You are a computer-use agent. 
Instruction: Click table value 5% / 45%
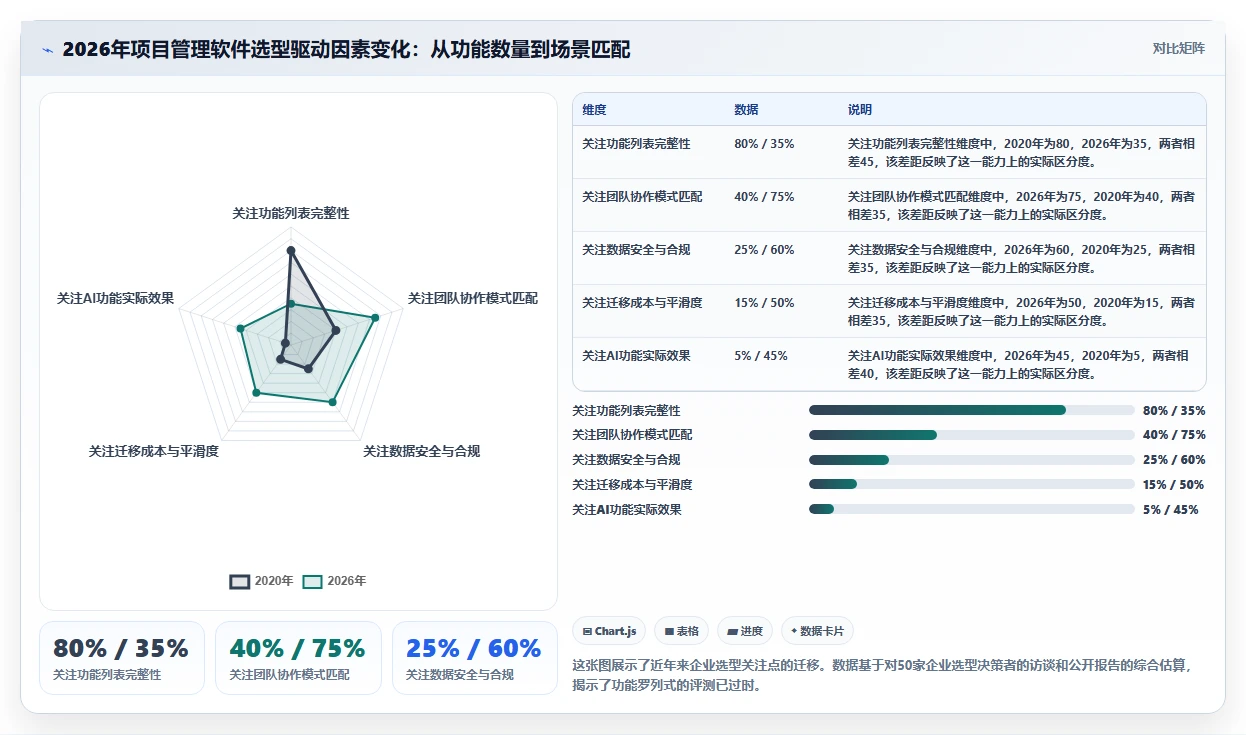coord(761,356)
